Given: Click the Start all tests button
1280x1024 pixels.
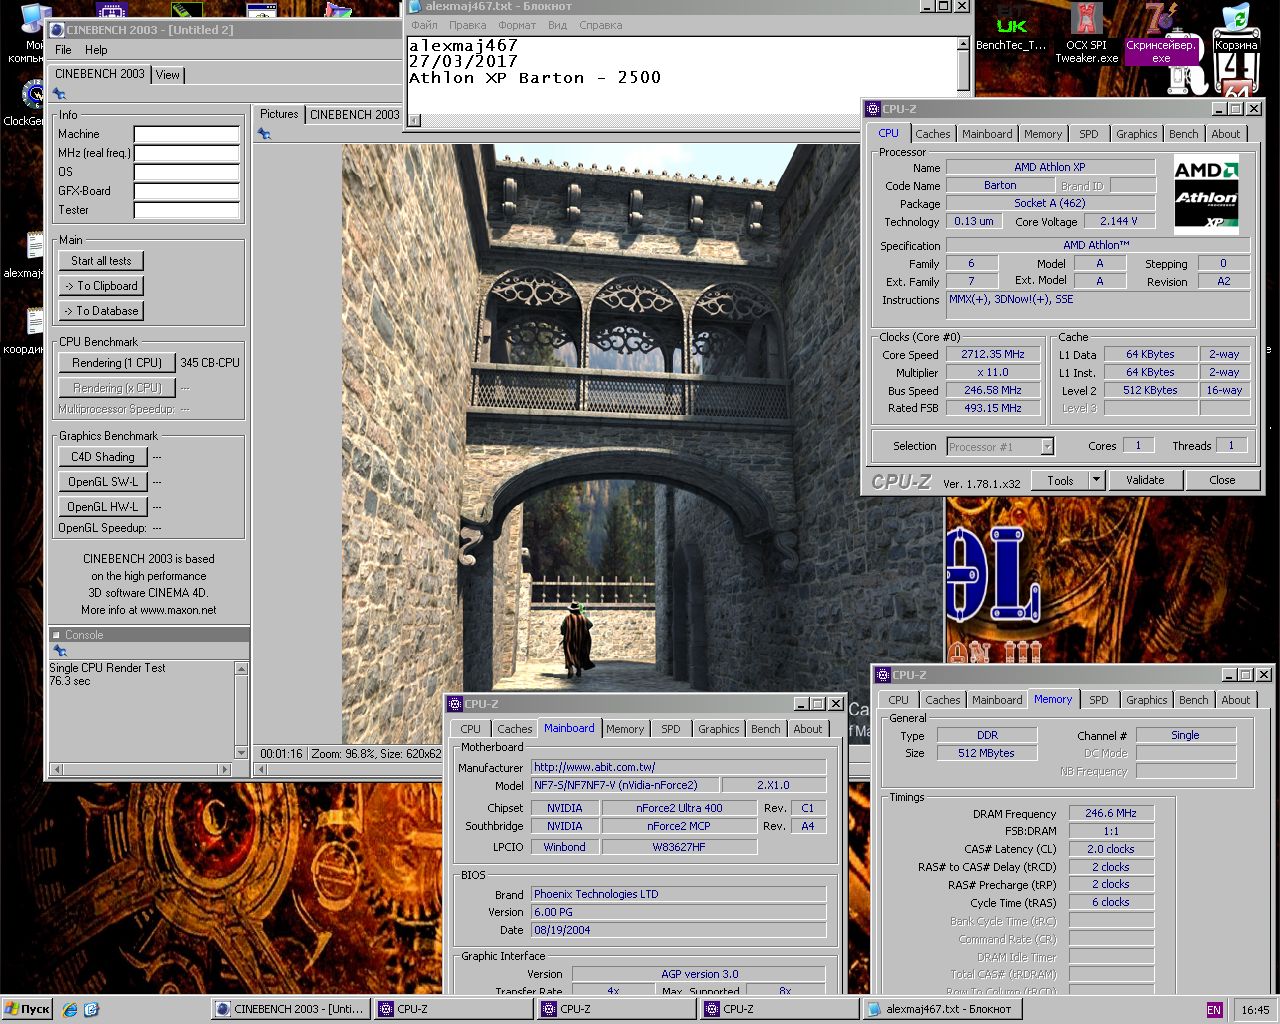Looking at the screenshot, I should click(x=101, y=261).
